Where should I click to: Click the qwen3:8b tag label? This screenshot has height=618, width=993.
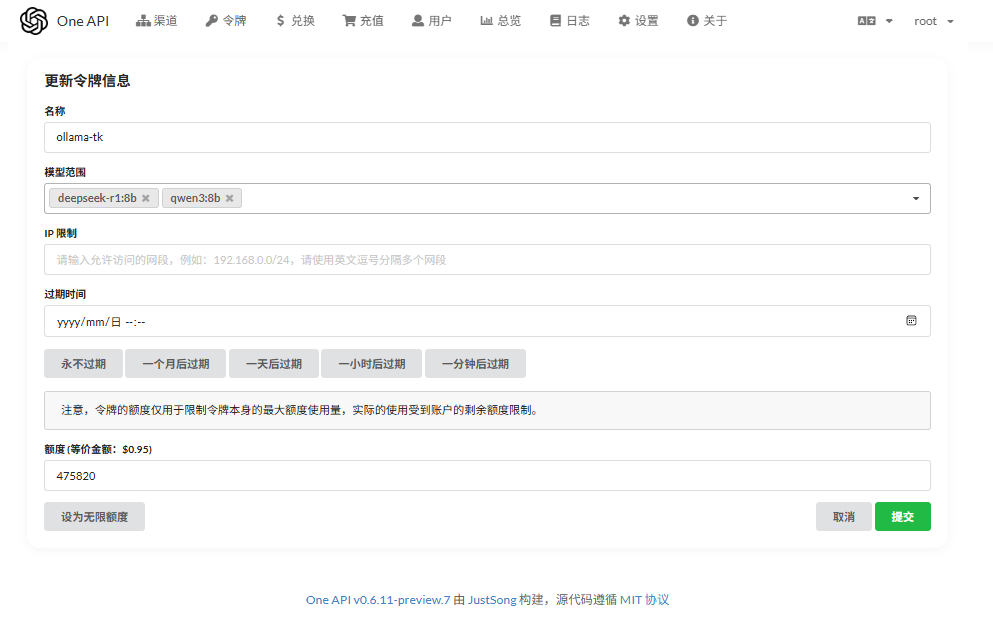coord(195,198)
